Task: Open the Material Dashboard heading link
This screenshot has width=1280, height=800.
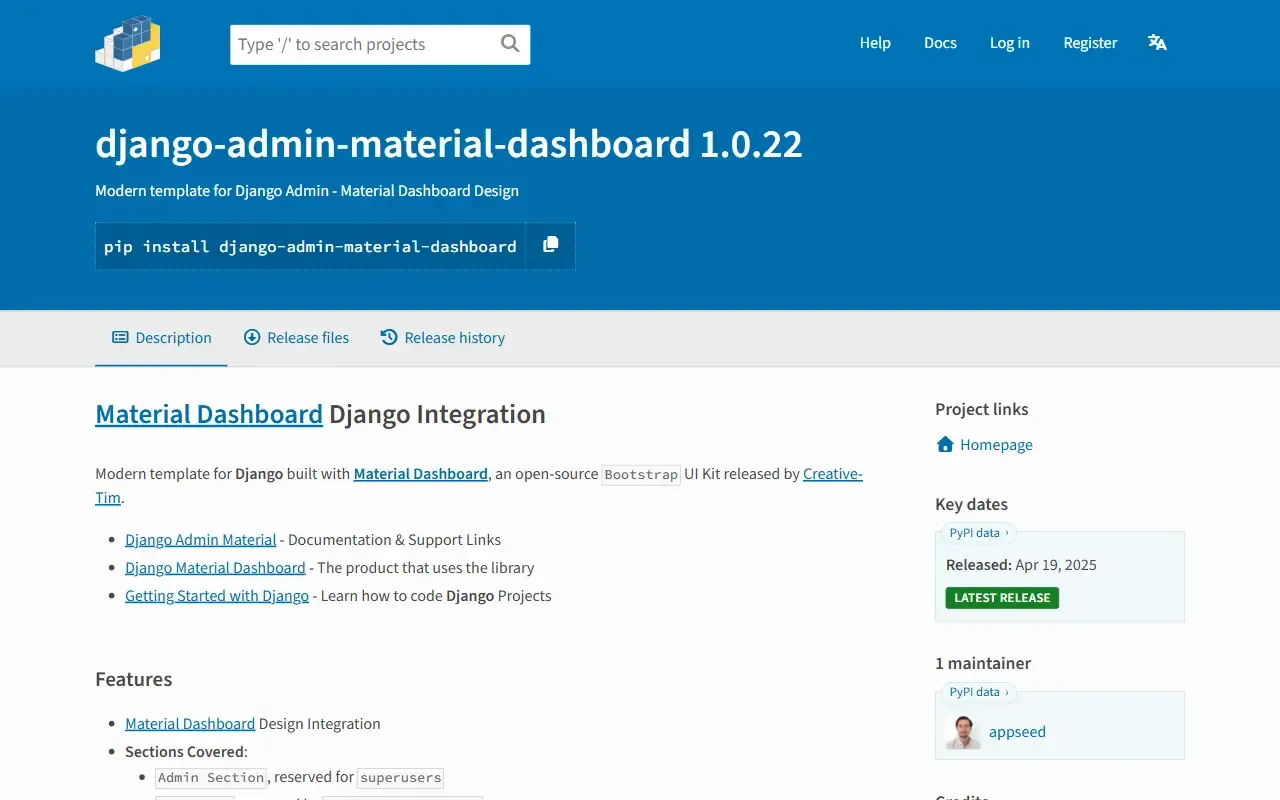Action: (x=209, y=414)
